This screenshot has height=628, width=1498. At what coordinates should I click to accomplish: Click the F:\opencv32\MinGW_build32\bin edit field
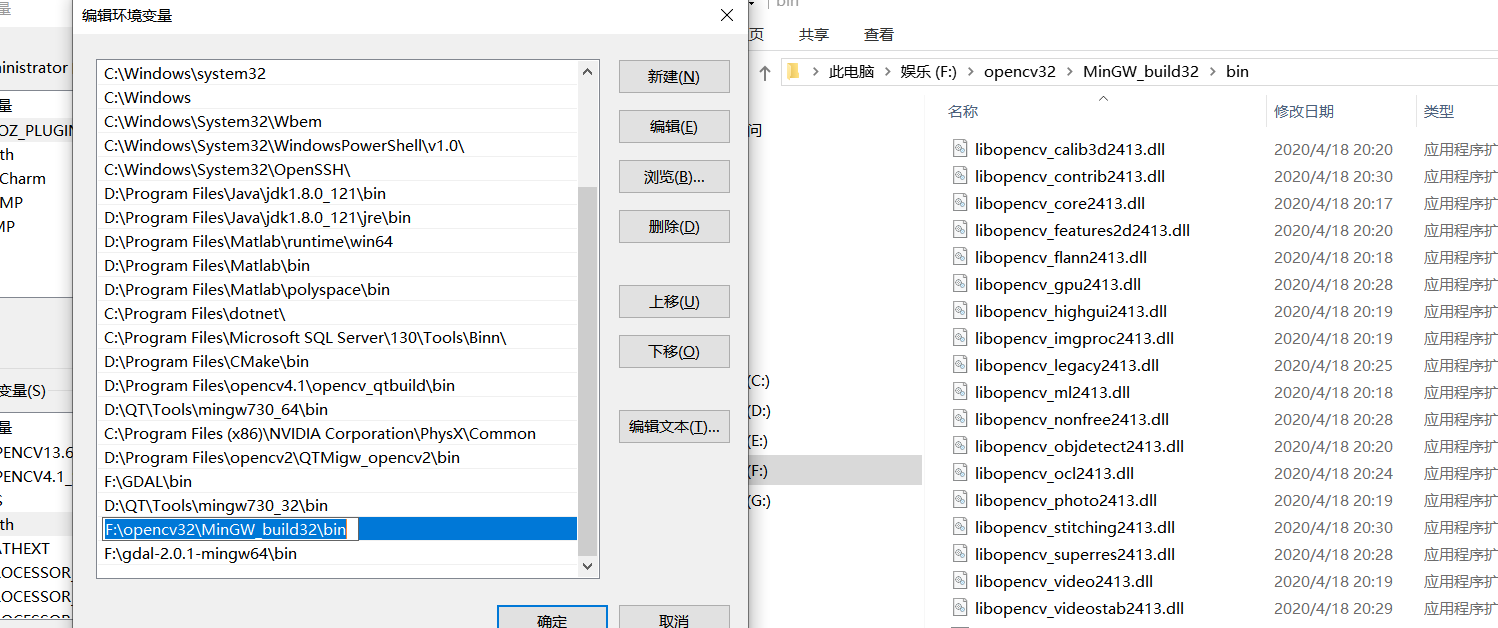[231, 530]
